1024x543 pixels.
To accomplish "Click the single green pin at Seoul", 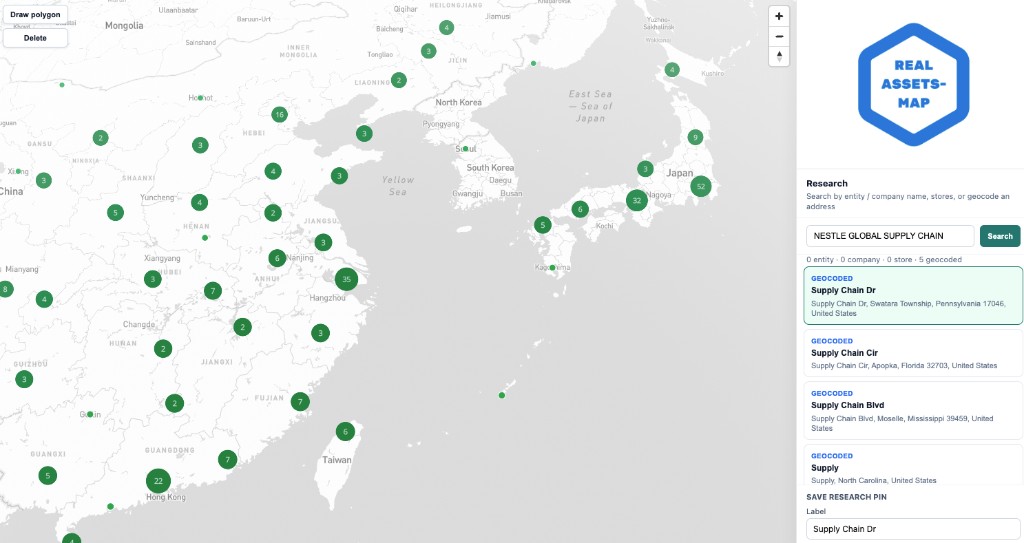I will click(x=466, y=149).
